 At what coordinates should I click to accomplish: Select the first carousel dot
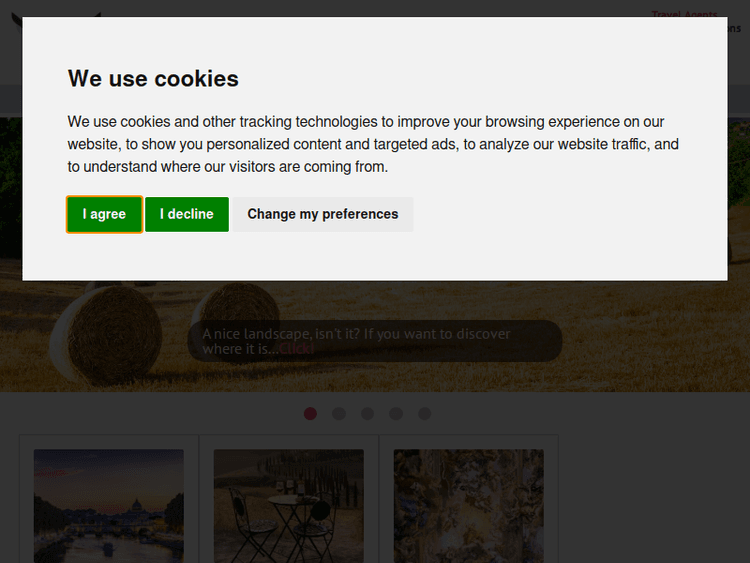310,414
